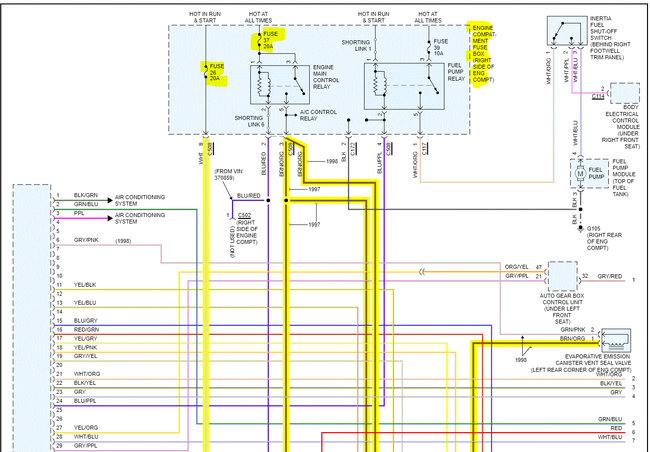Click the YEL/BLK wire label at pin 11

click(x=85, y=285)
